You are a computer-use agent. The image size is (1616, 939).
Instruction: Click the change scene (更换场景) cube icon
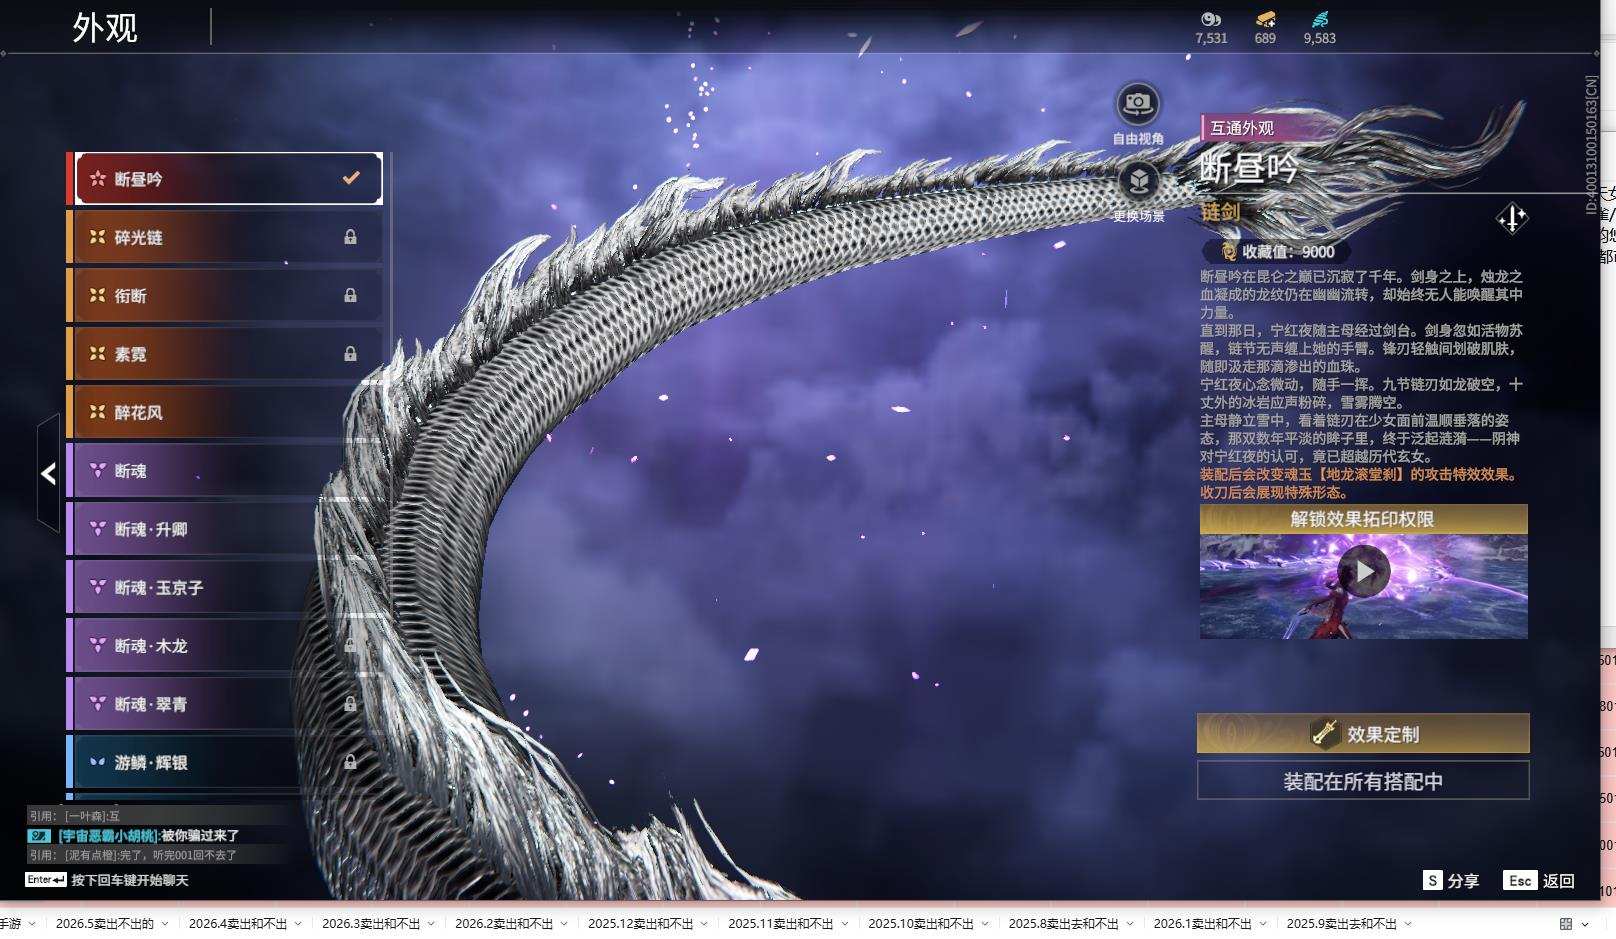(x=1138, y=181)
